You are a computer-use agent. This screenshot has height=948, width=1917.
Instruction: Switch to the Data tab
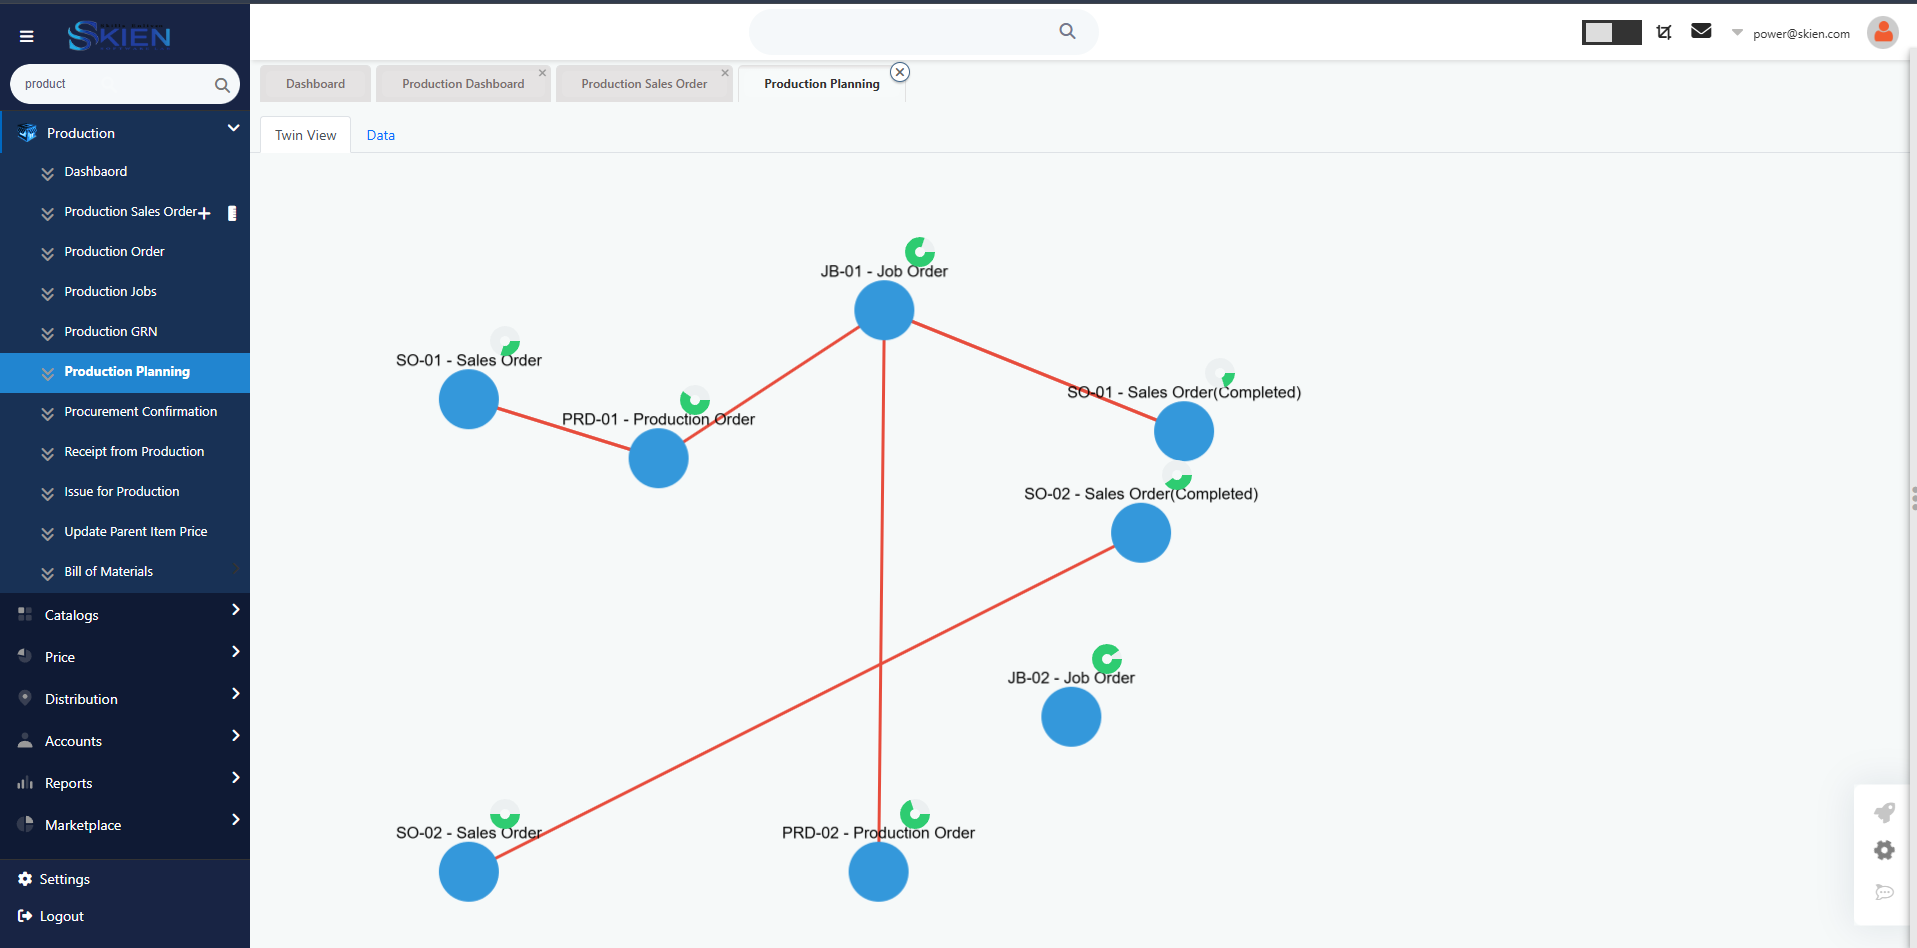380,136
